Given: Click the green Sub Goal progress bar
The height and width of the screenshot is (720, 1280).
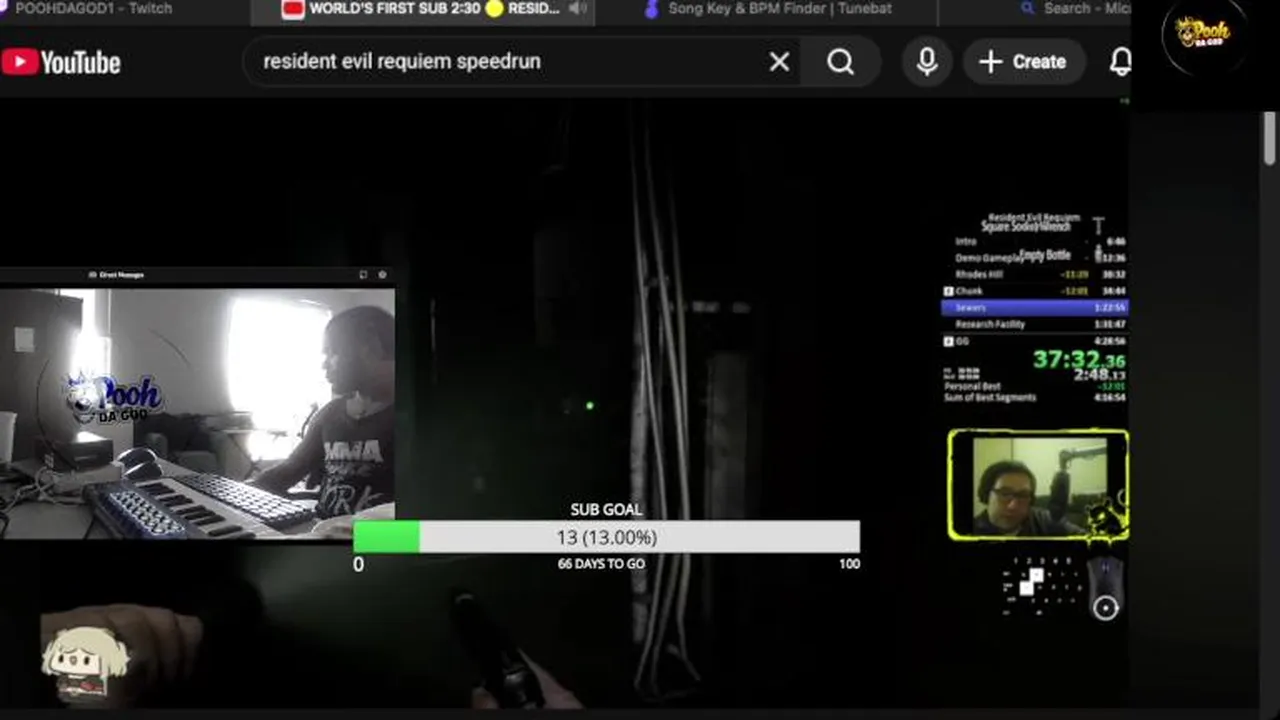Looking at the screenshot, I should coord(606,537).
